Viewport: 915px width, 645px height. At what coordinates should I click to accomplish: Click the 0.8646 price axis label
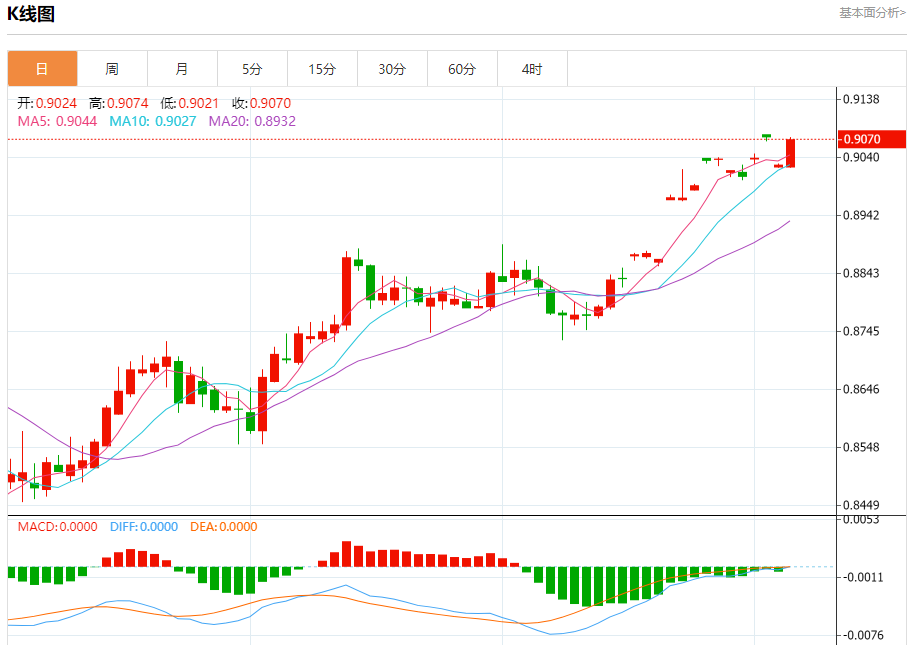[x=861, y=389]
